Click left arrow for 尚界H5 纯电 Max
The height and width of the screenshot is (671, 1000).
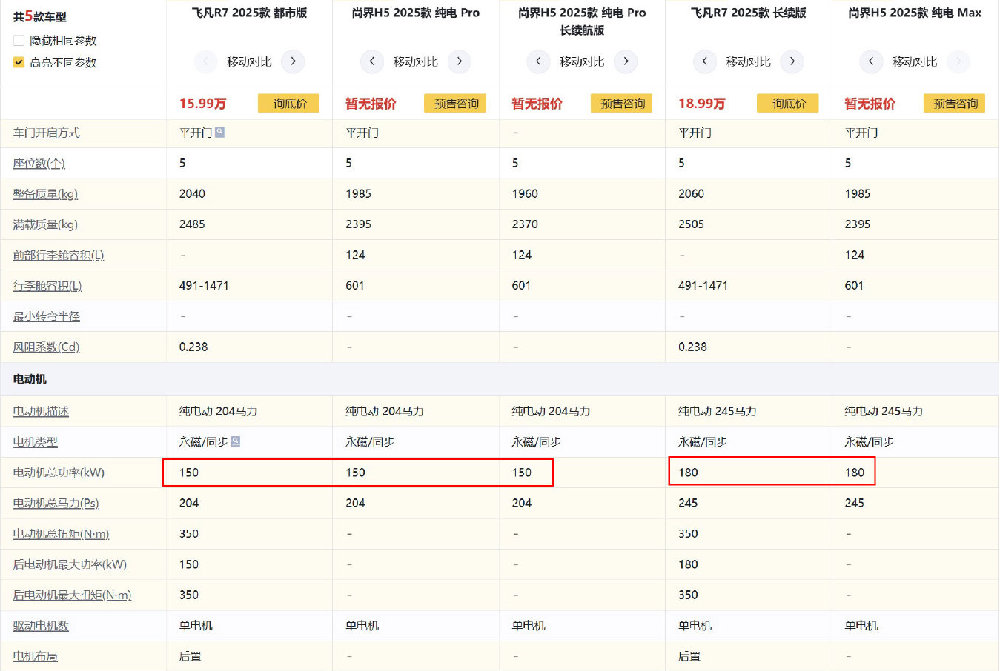870,61
